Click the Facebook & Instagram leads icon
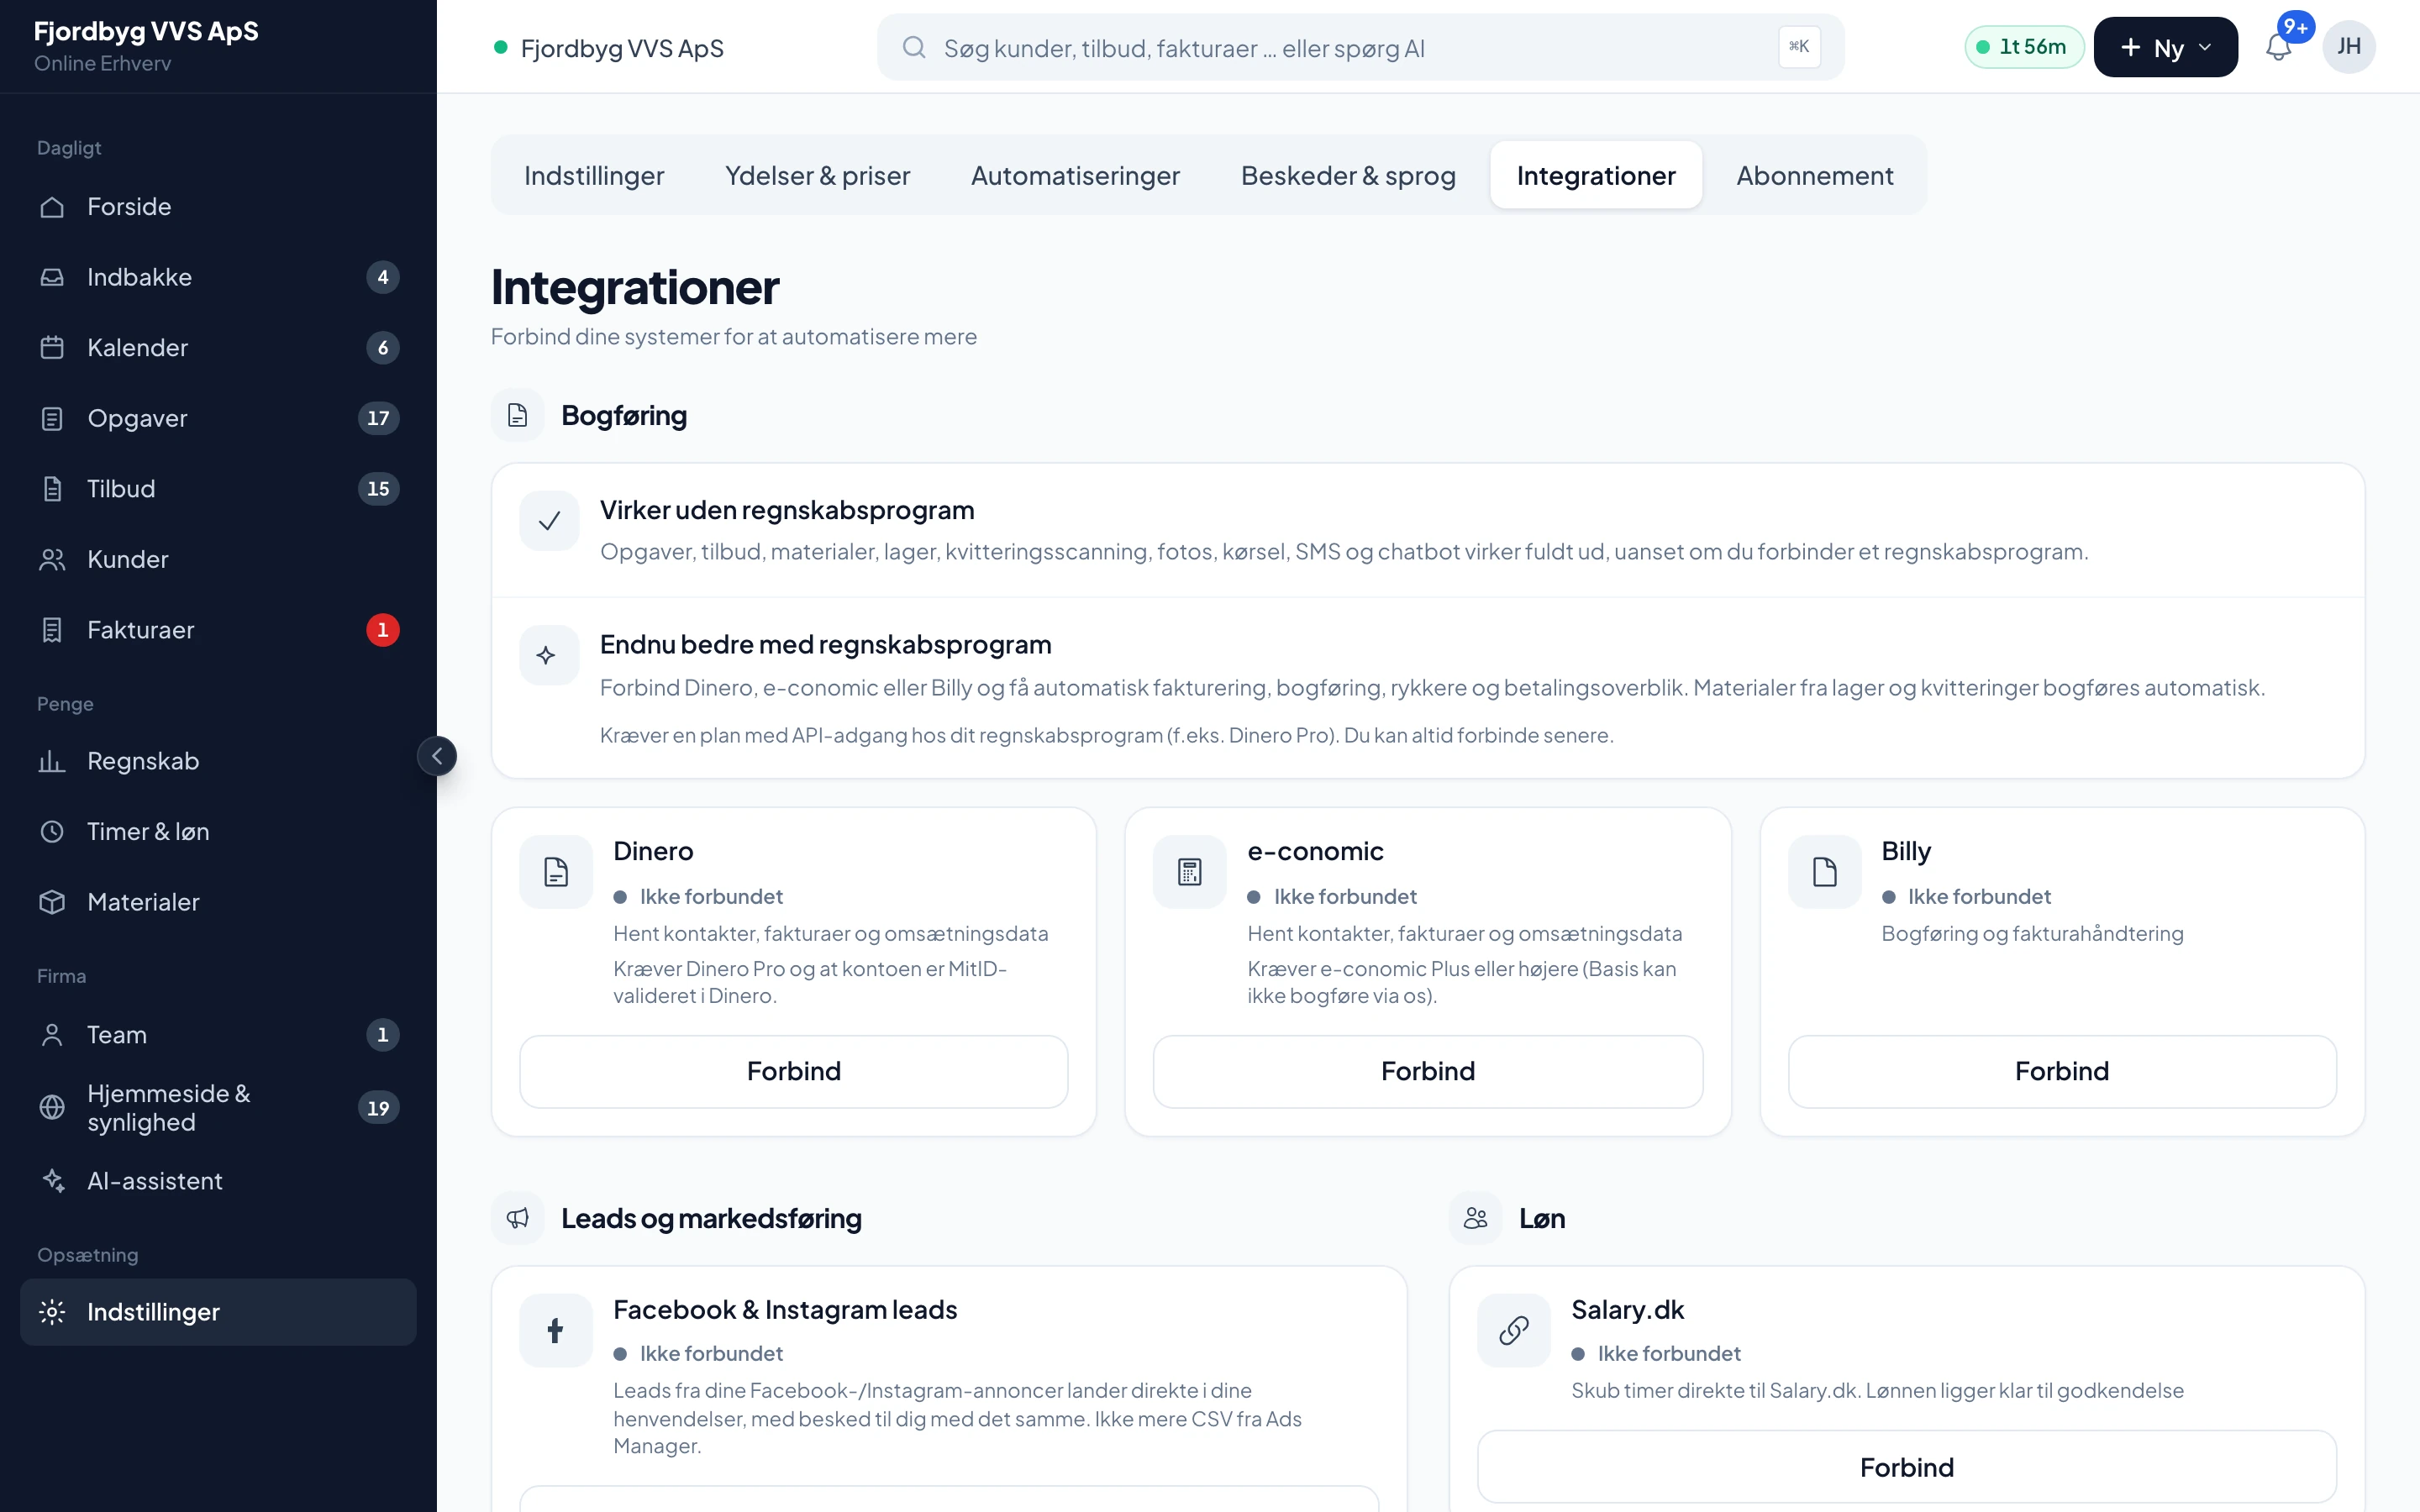Viewport: 2420px width, 1512px height. [556, 1330]
